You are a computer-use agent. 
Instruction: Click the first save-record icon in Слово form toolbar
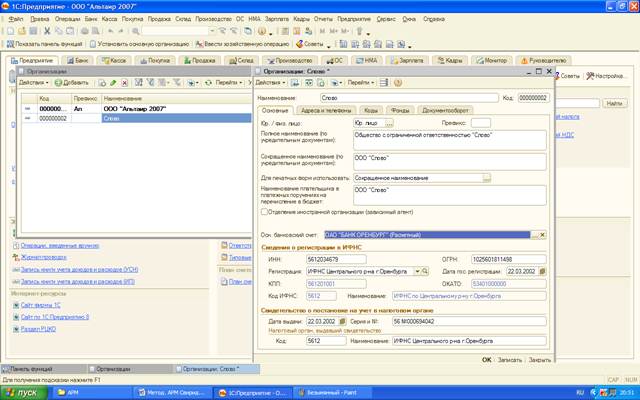pyautogui.click(x=294, y=83)
